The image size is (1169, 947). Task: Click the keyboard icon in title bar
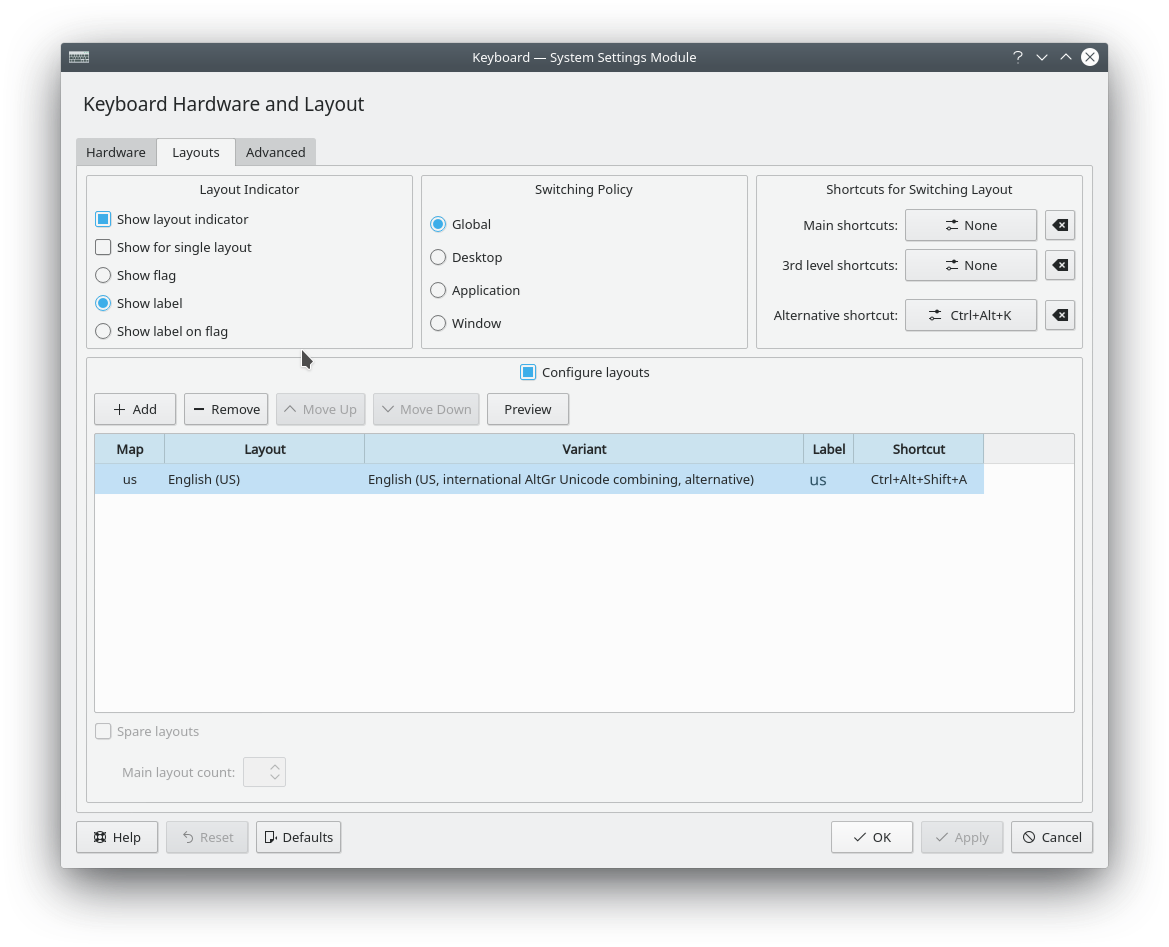[79, 57]
